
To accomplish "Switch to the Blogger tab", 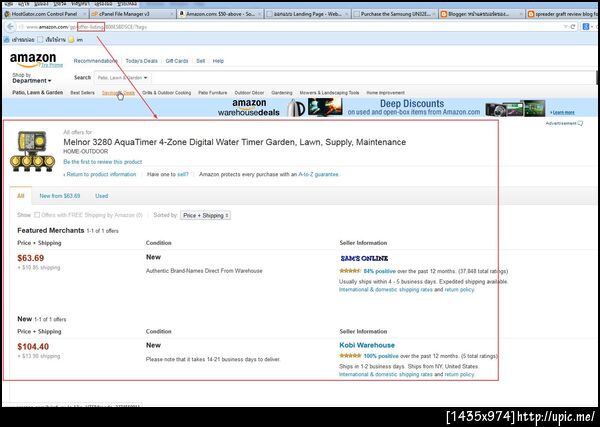I will tap(482, 14).
